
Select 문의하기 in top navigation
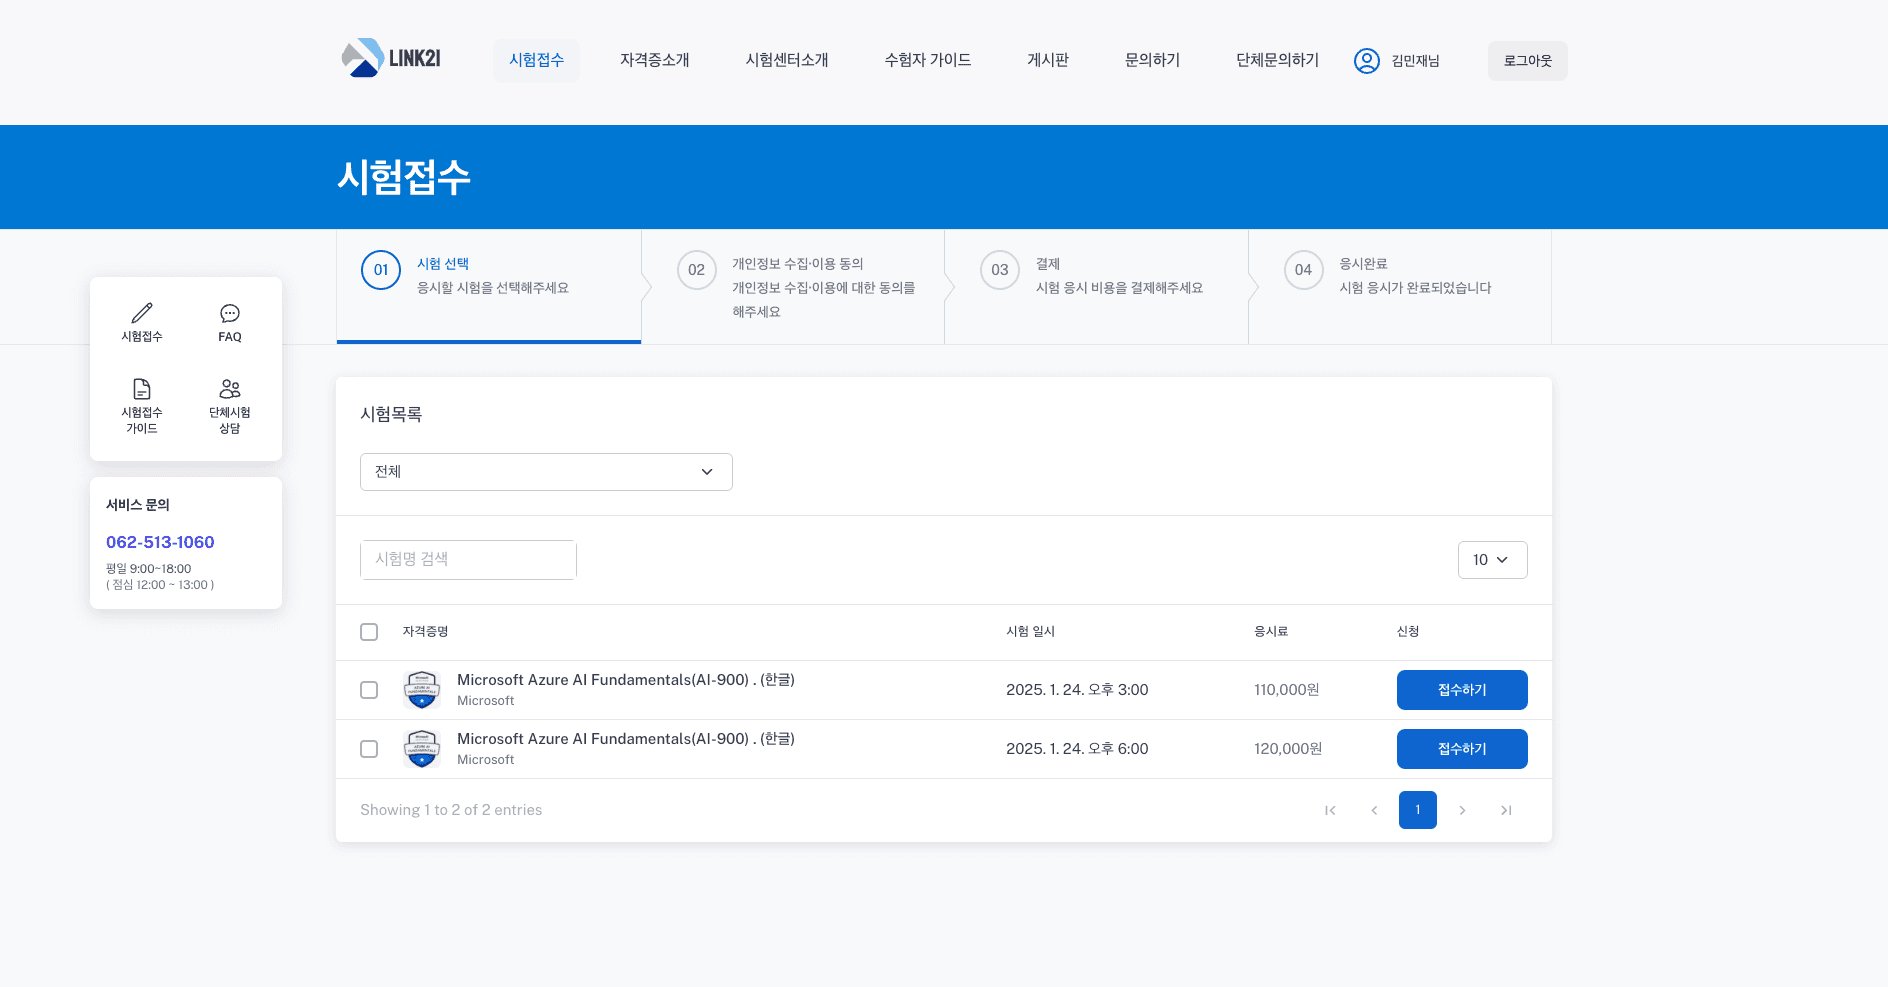(x=1152, y=60)
